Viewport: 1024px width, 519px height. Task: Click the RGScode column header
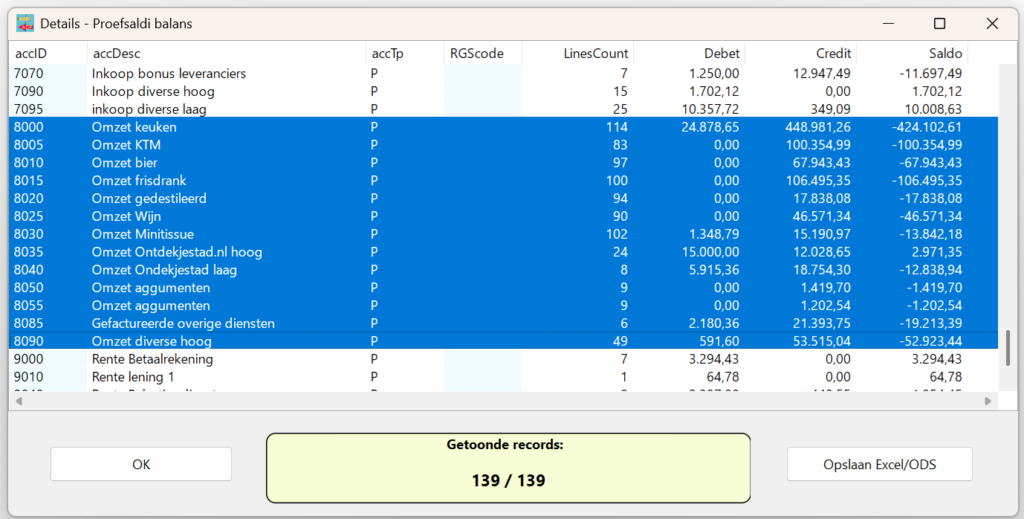(476, 53)
